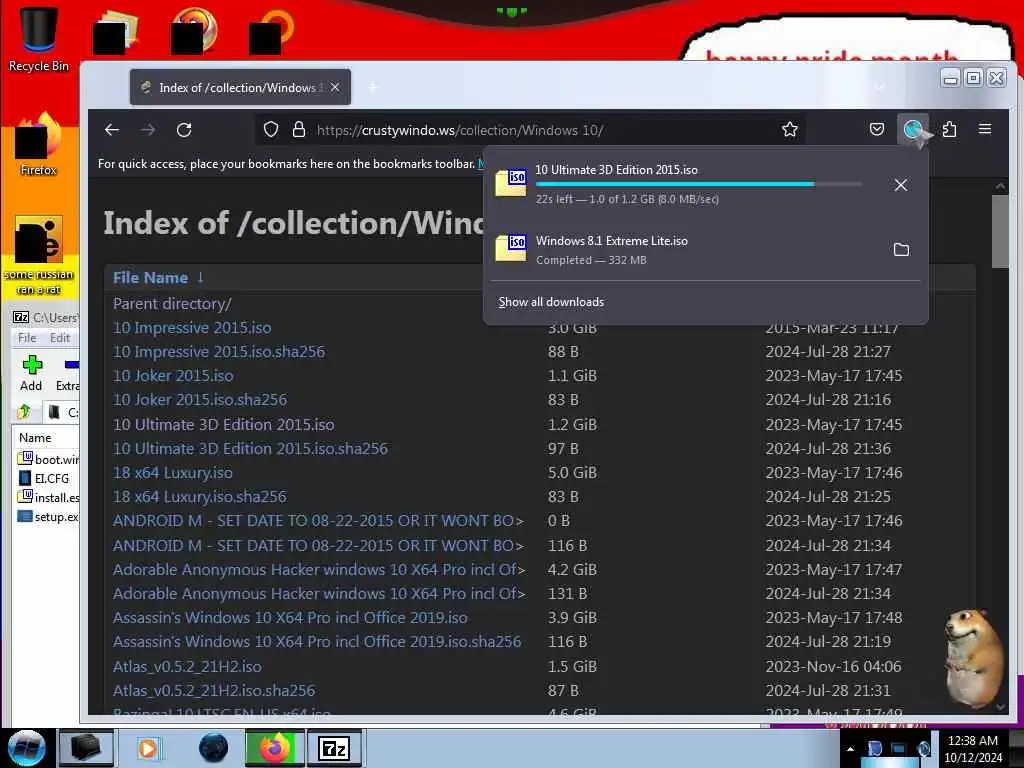The height and width of the screenshot is (768, 1024).
Task: Open the 7-Zip Edit menu
Action: pos(59,338)
